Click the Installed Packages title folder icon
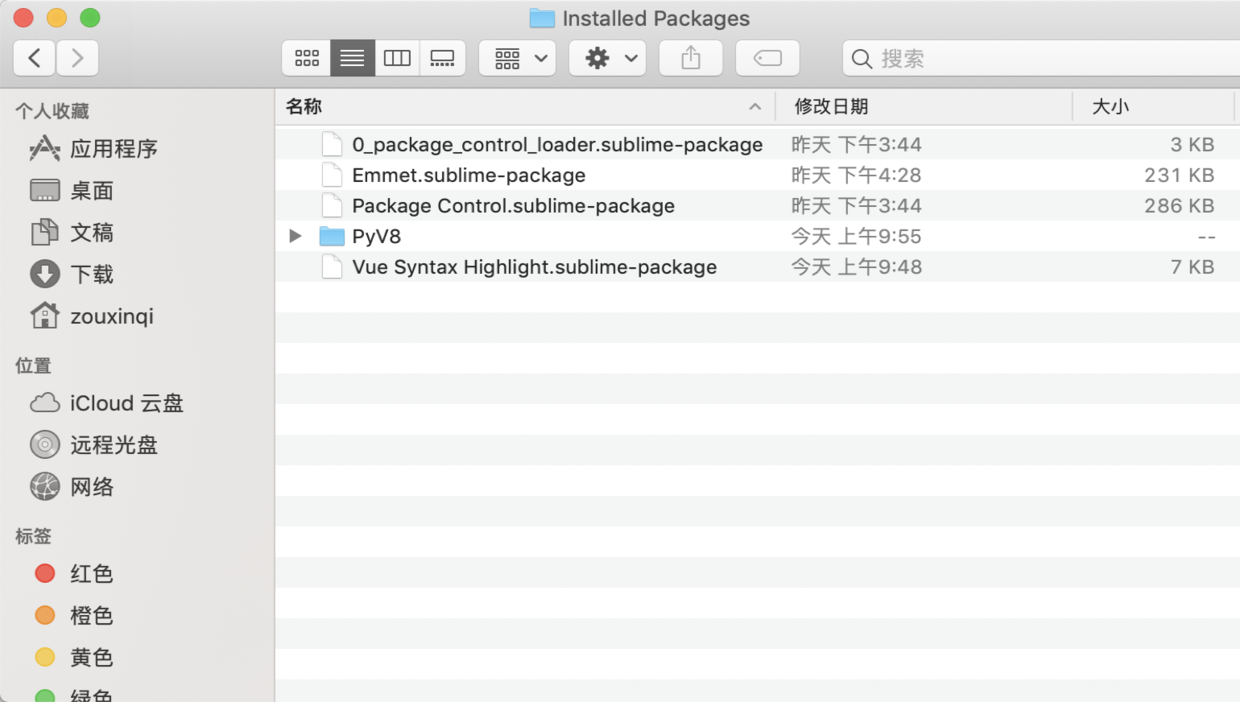Image resolution: width=1240 pixels, height=702 pixels. (x=542, y=18)
